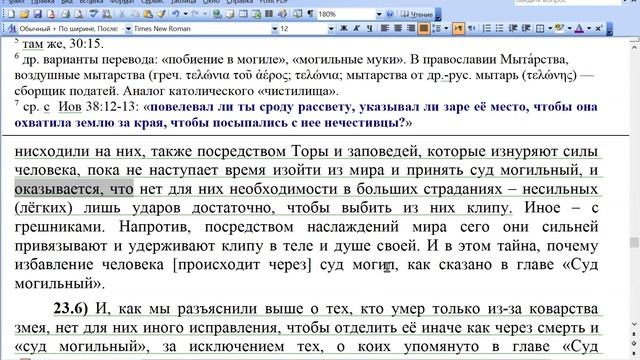640x360 pixels.
Task: Open the Tables and Borders toolbar icon
Action: [x=230, y=14]
